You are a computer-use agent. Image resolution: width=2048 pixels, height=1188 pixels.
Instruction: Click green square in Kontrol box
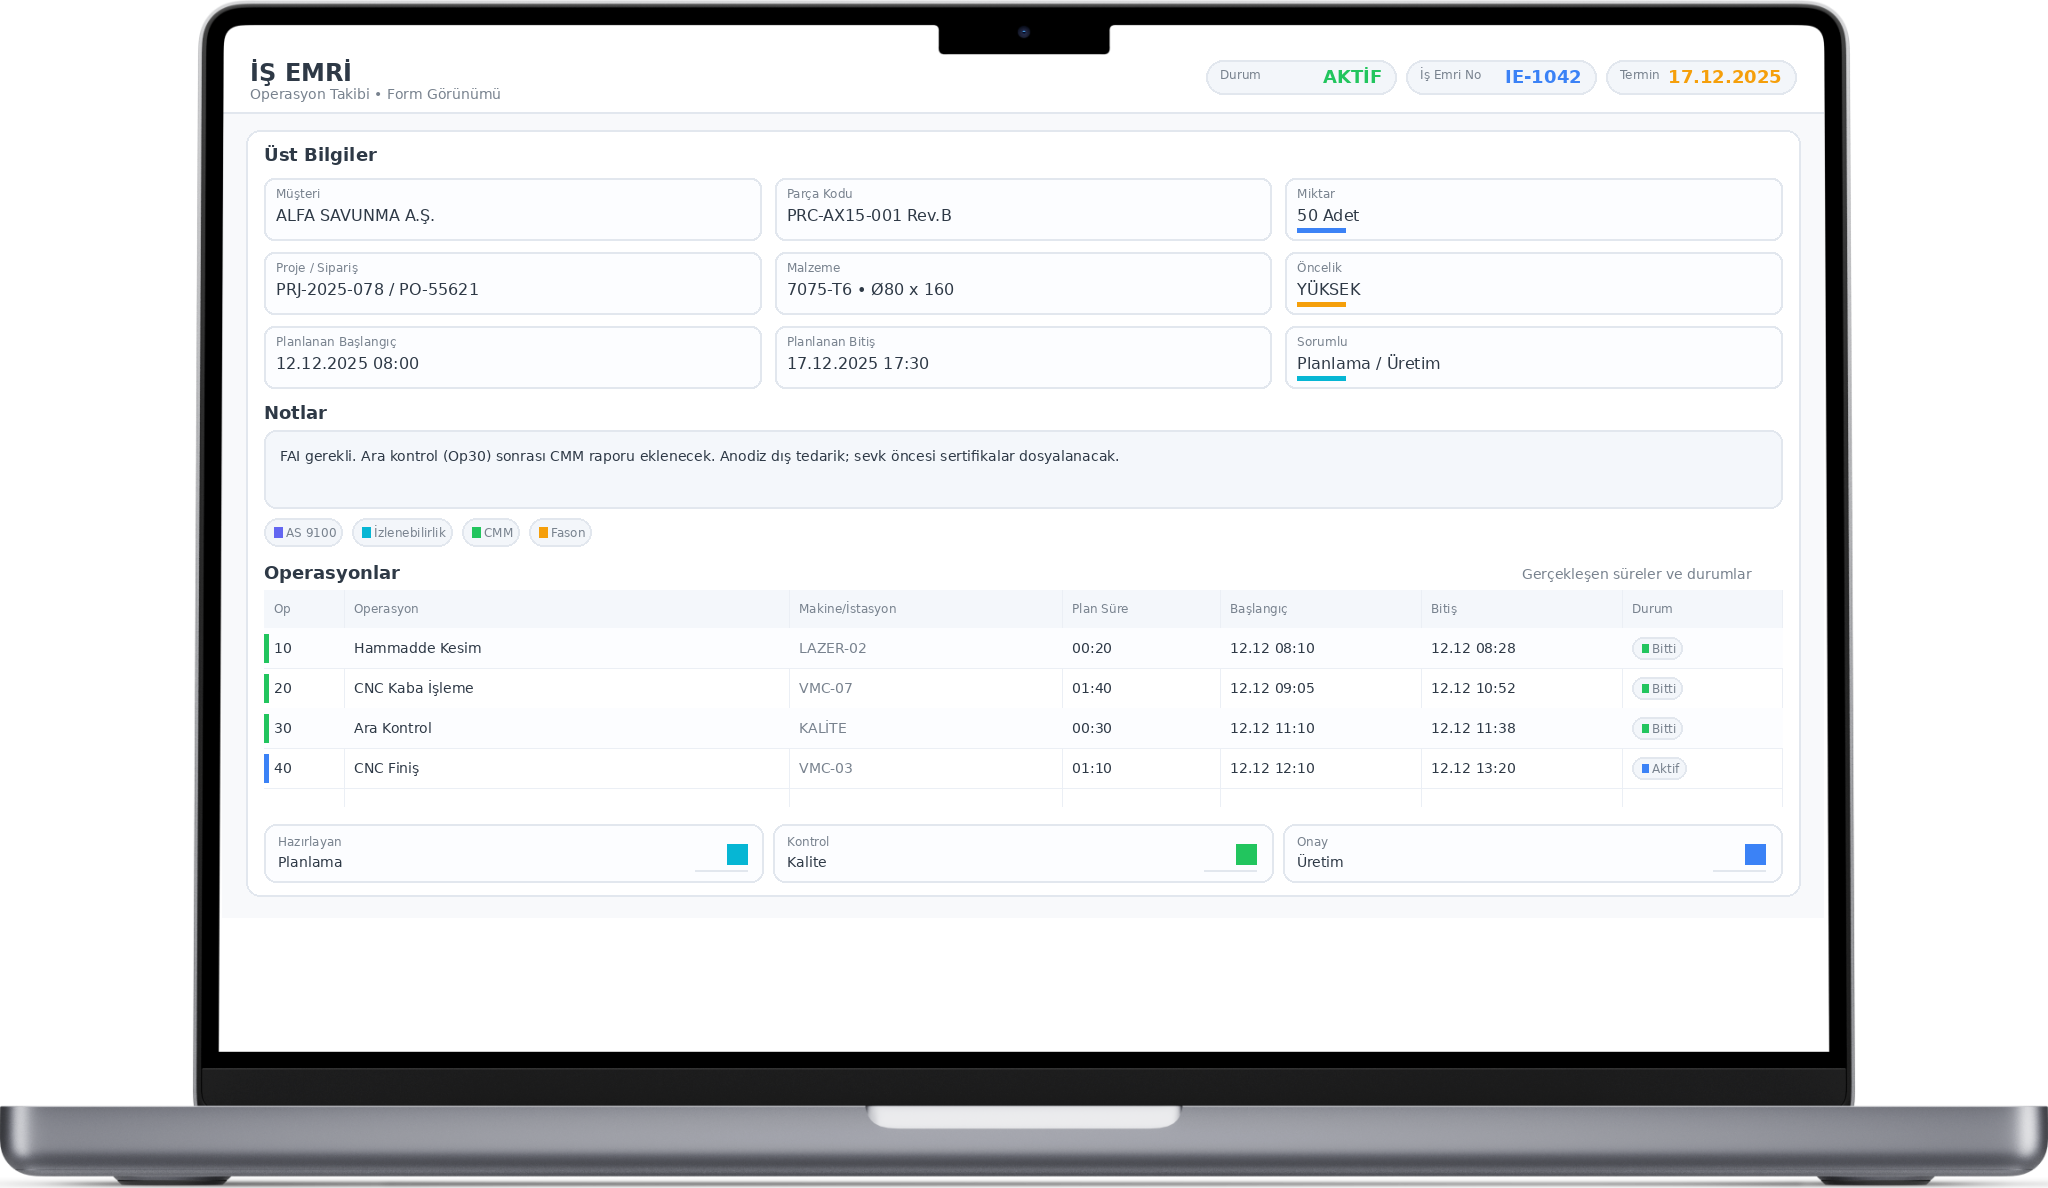coord(1246,854)
